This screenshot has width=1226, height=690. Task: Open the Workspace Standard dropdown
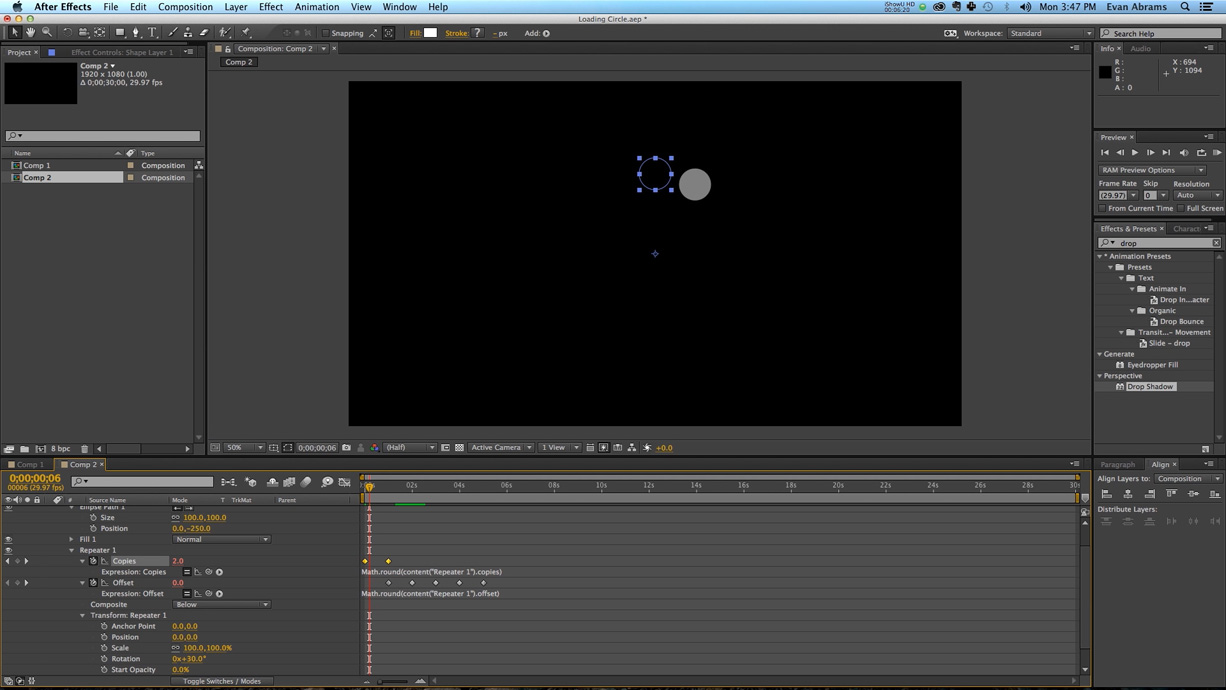pos(1050,33)
